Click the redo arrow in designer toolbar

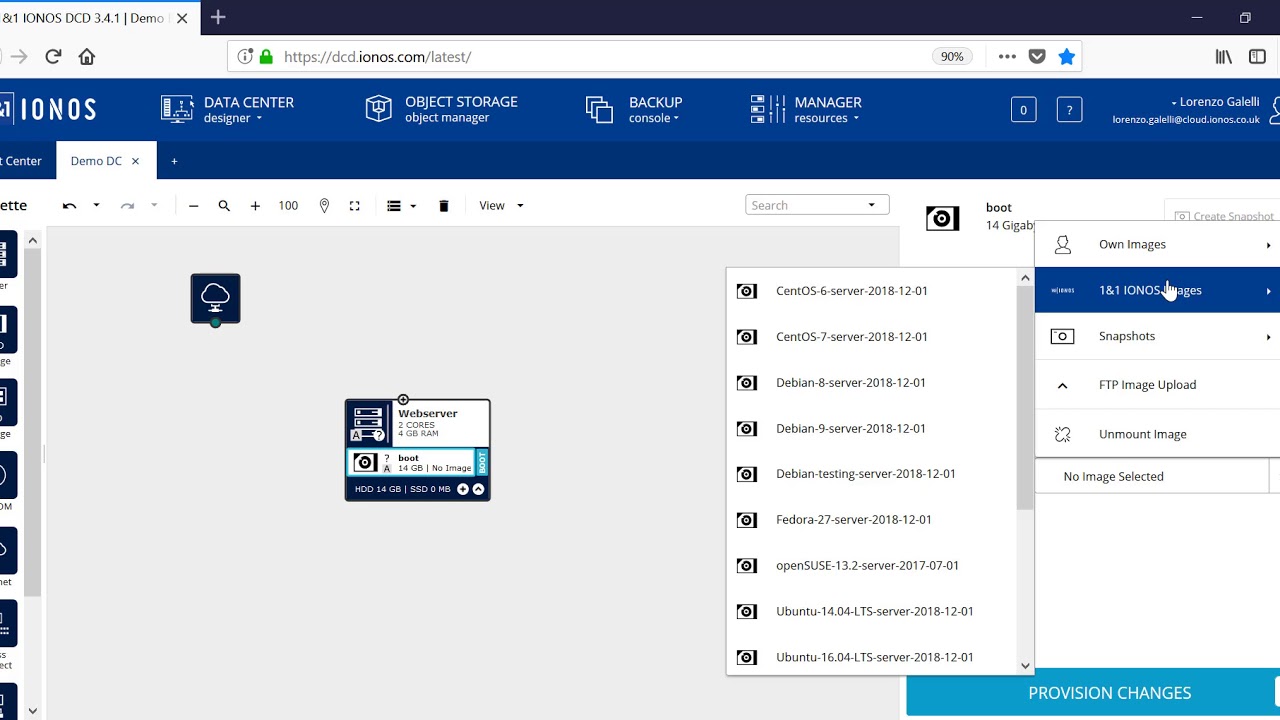pyautogui.click(x=127, y=205)
